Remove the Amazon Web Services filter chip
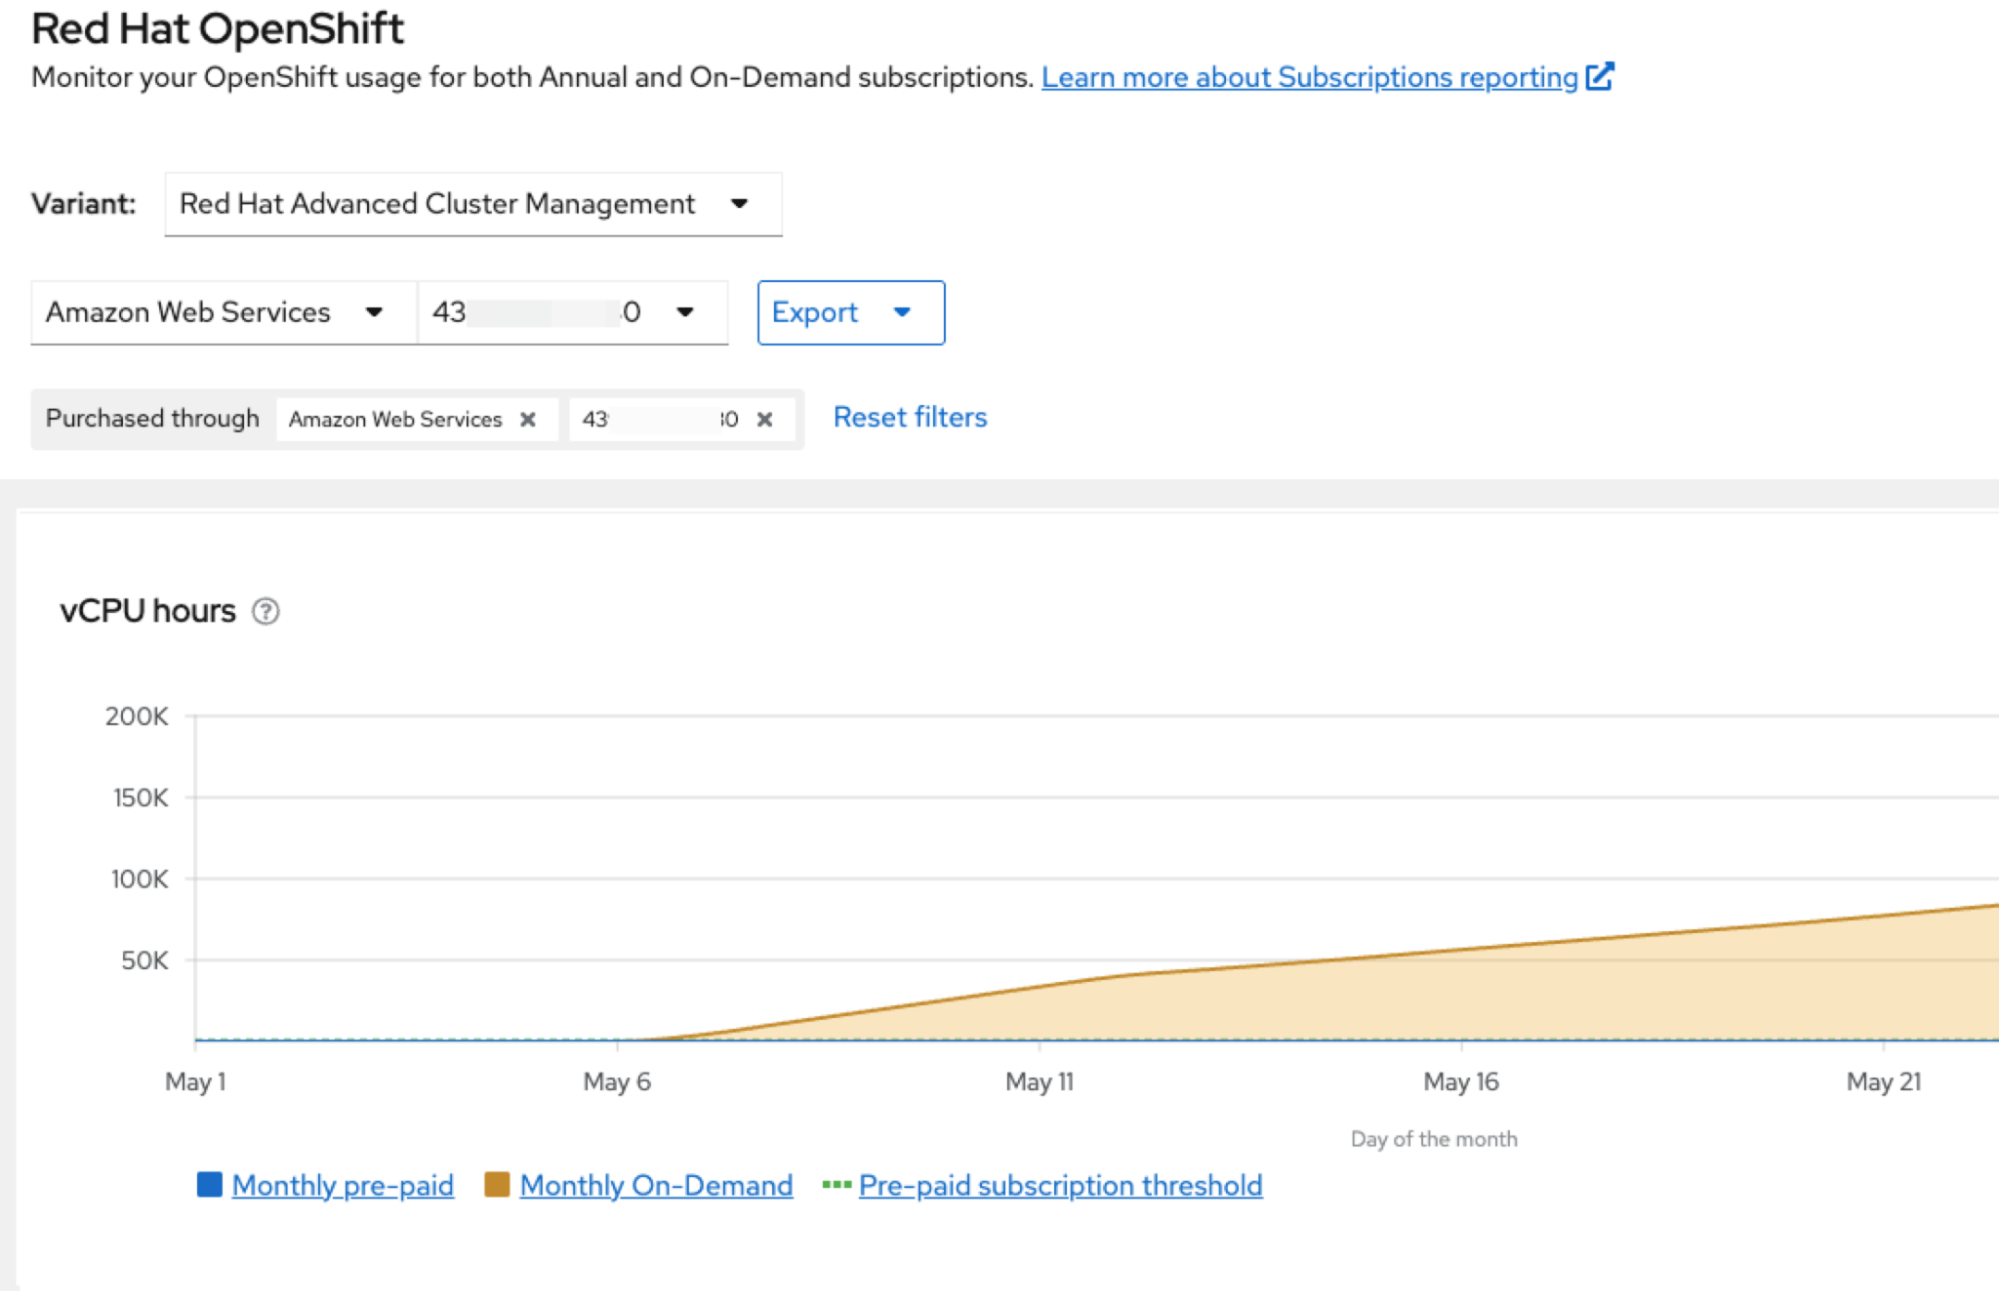 pos(528,419)
